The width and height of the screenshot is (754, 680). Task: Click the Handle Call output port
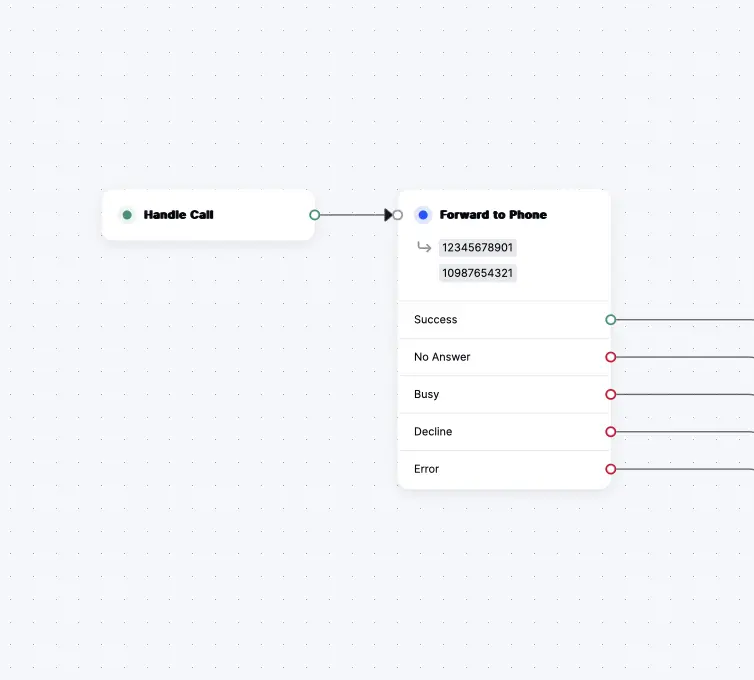(314, 215)
